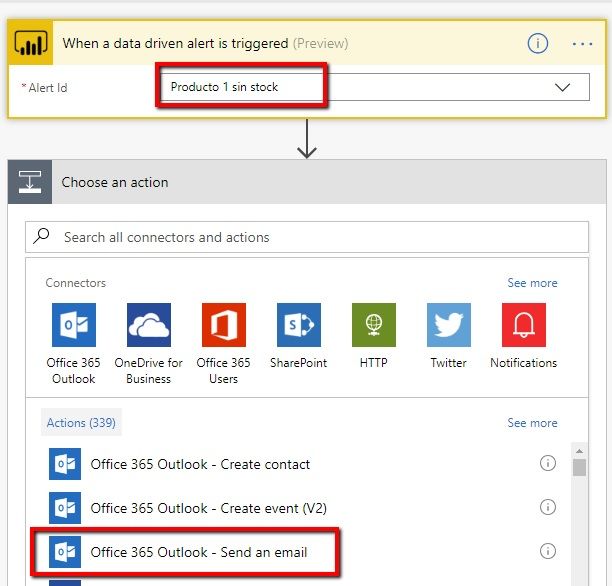This screenshot has width=612, height=586.
Task: Show info for Send an email action
Action: [x=548, y=551]
